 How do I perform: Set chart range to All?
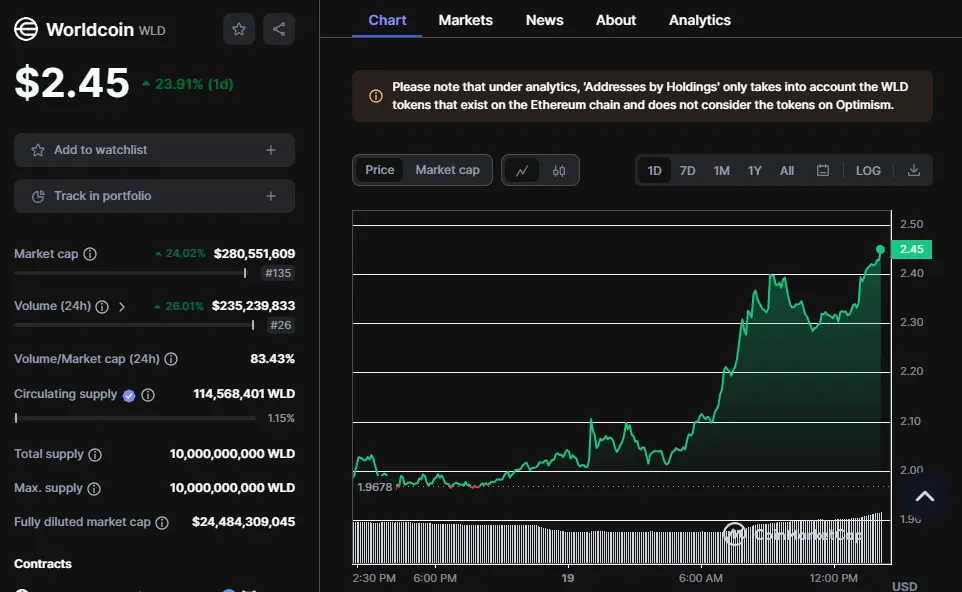tap(787, 171)
